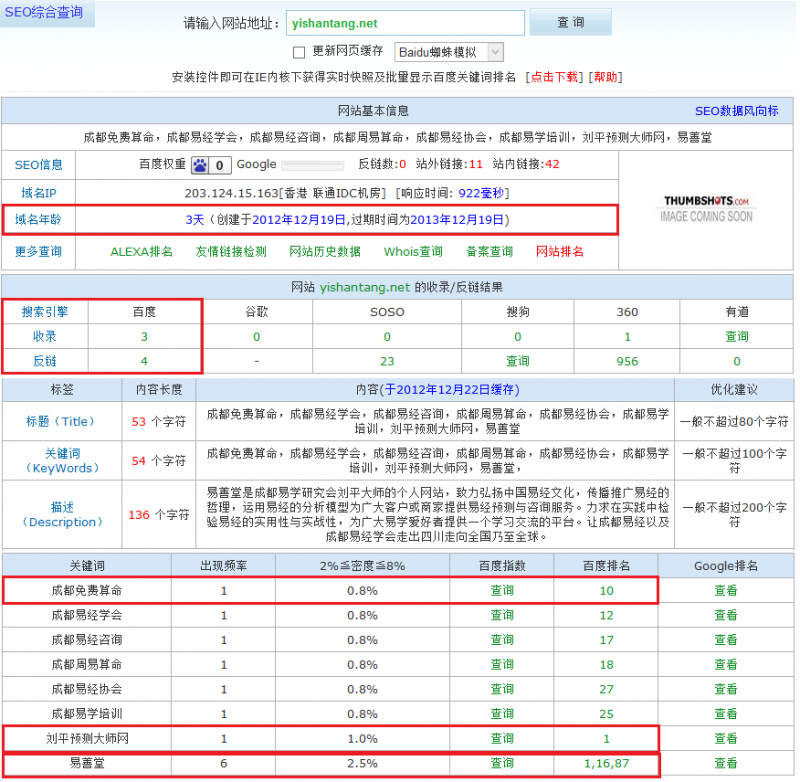Click Baidu rank 10 for 成都免费算命
800x782 pixels.
607,591
